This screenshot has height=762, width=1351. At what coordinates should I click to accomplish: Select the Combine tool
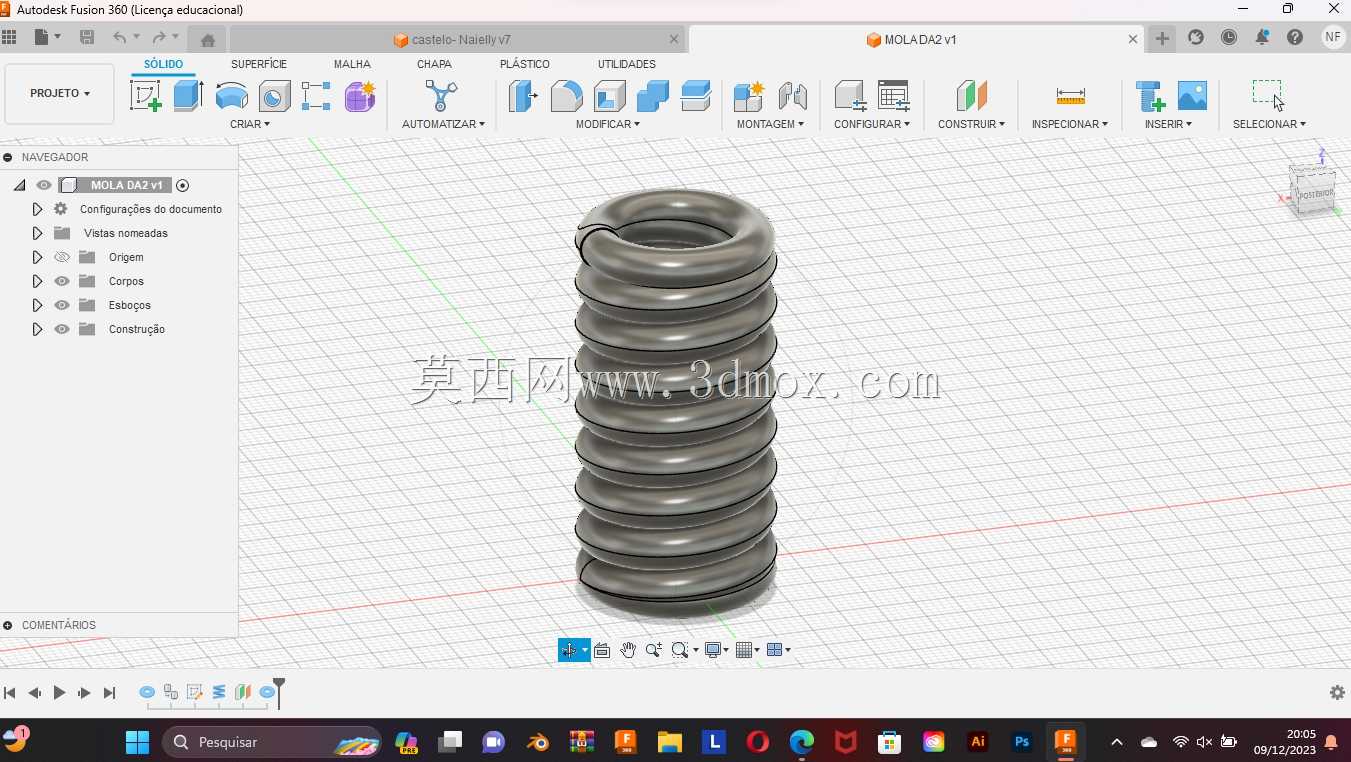click(653, 96)
